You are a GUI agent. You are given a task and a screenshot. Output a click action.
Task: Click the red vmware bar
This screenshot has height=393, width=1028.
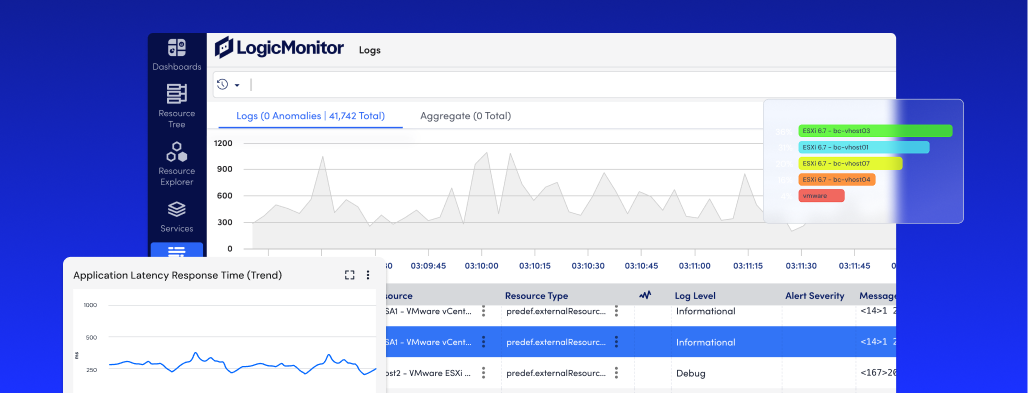point(821,196)
